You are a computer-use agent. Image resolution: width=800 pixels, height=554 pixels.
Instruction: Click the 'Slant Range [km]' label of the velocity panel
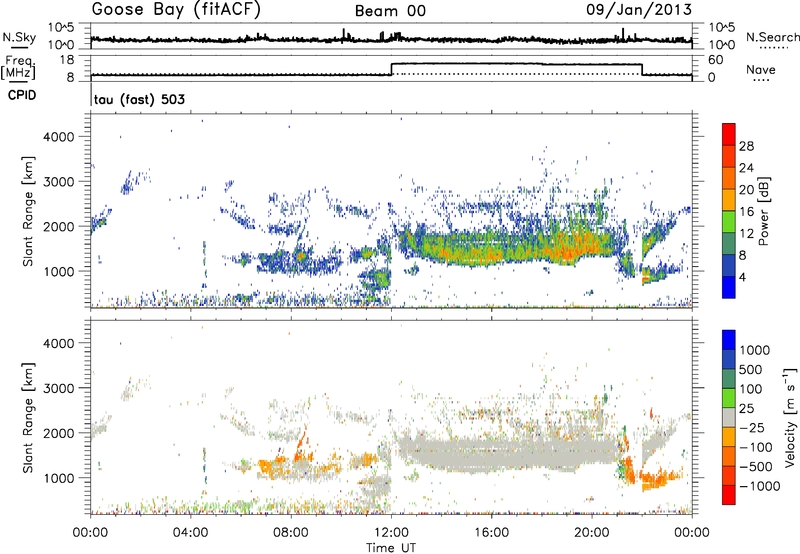[29, 417]
